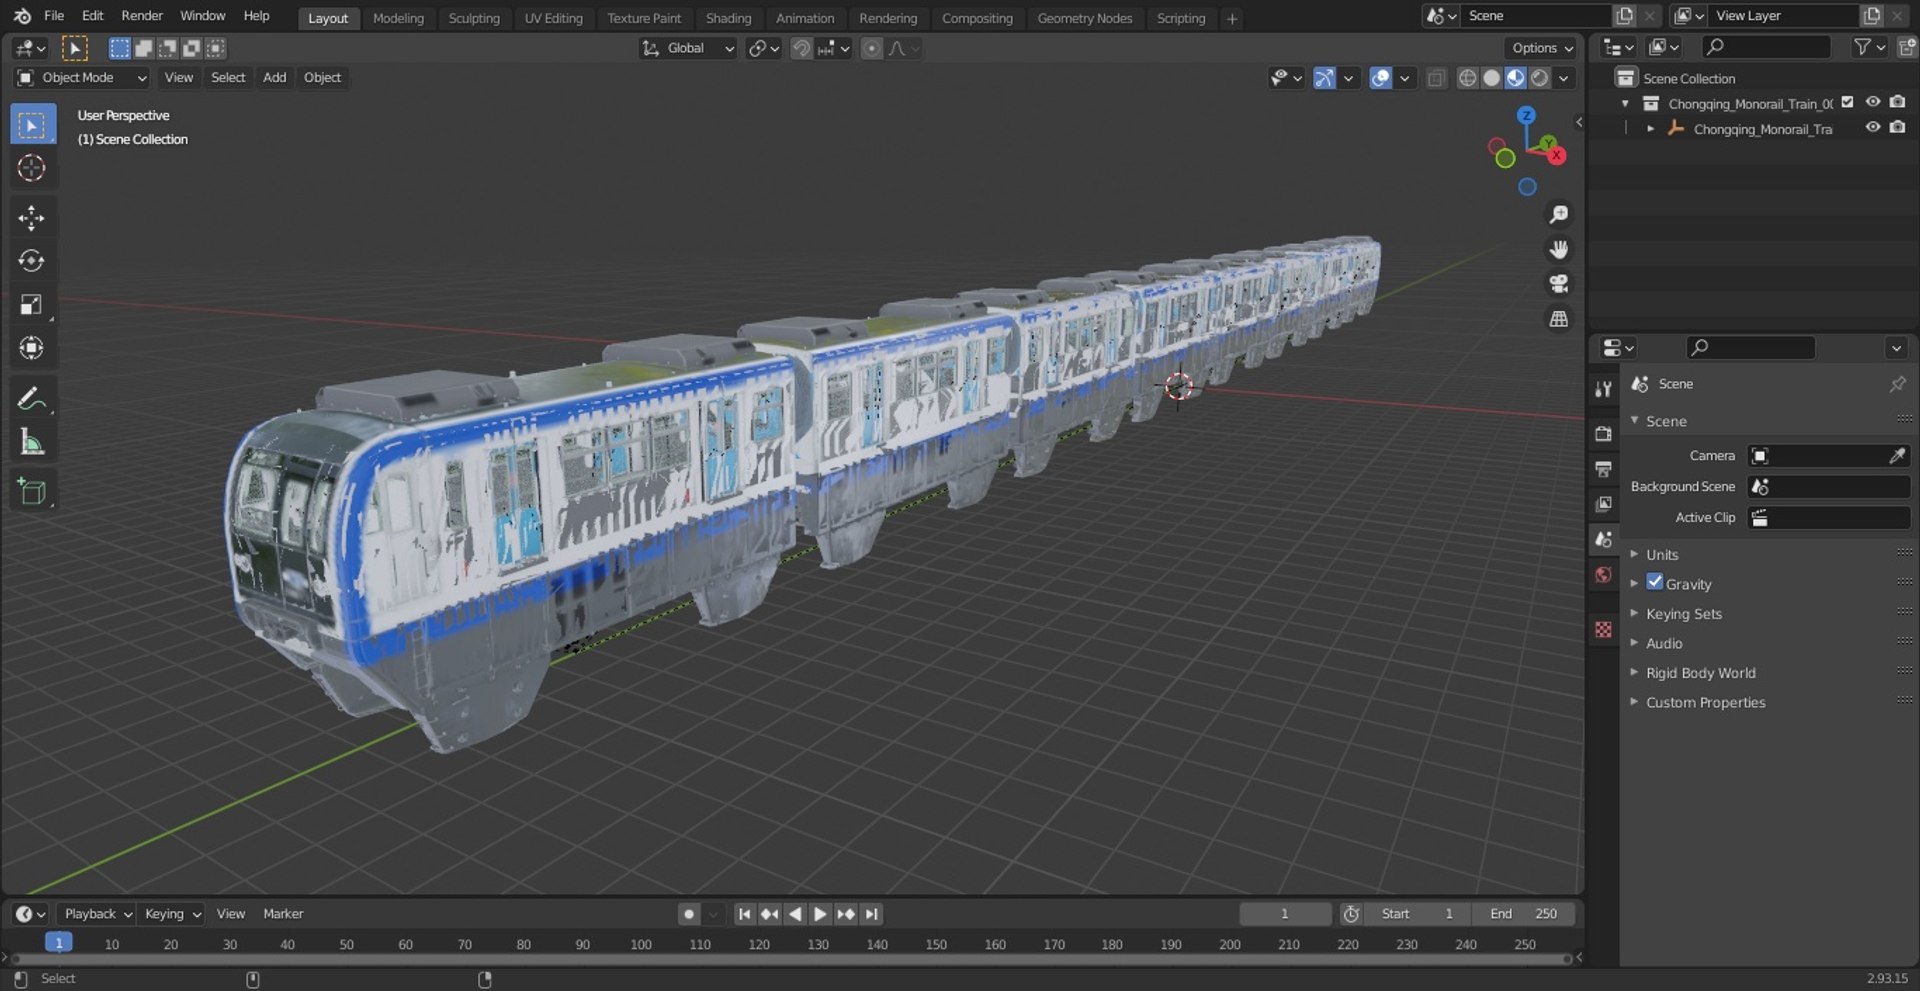Switch to solid viewport shading
Image resolution: width=1920 pixels, height=991 pixels.
(1491, 78)
